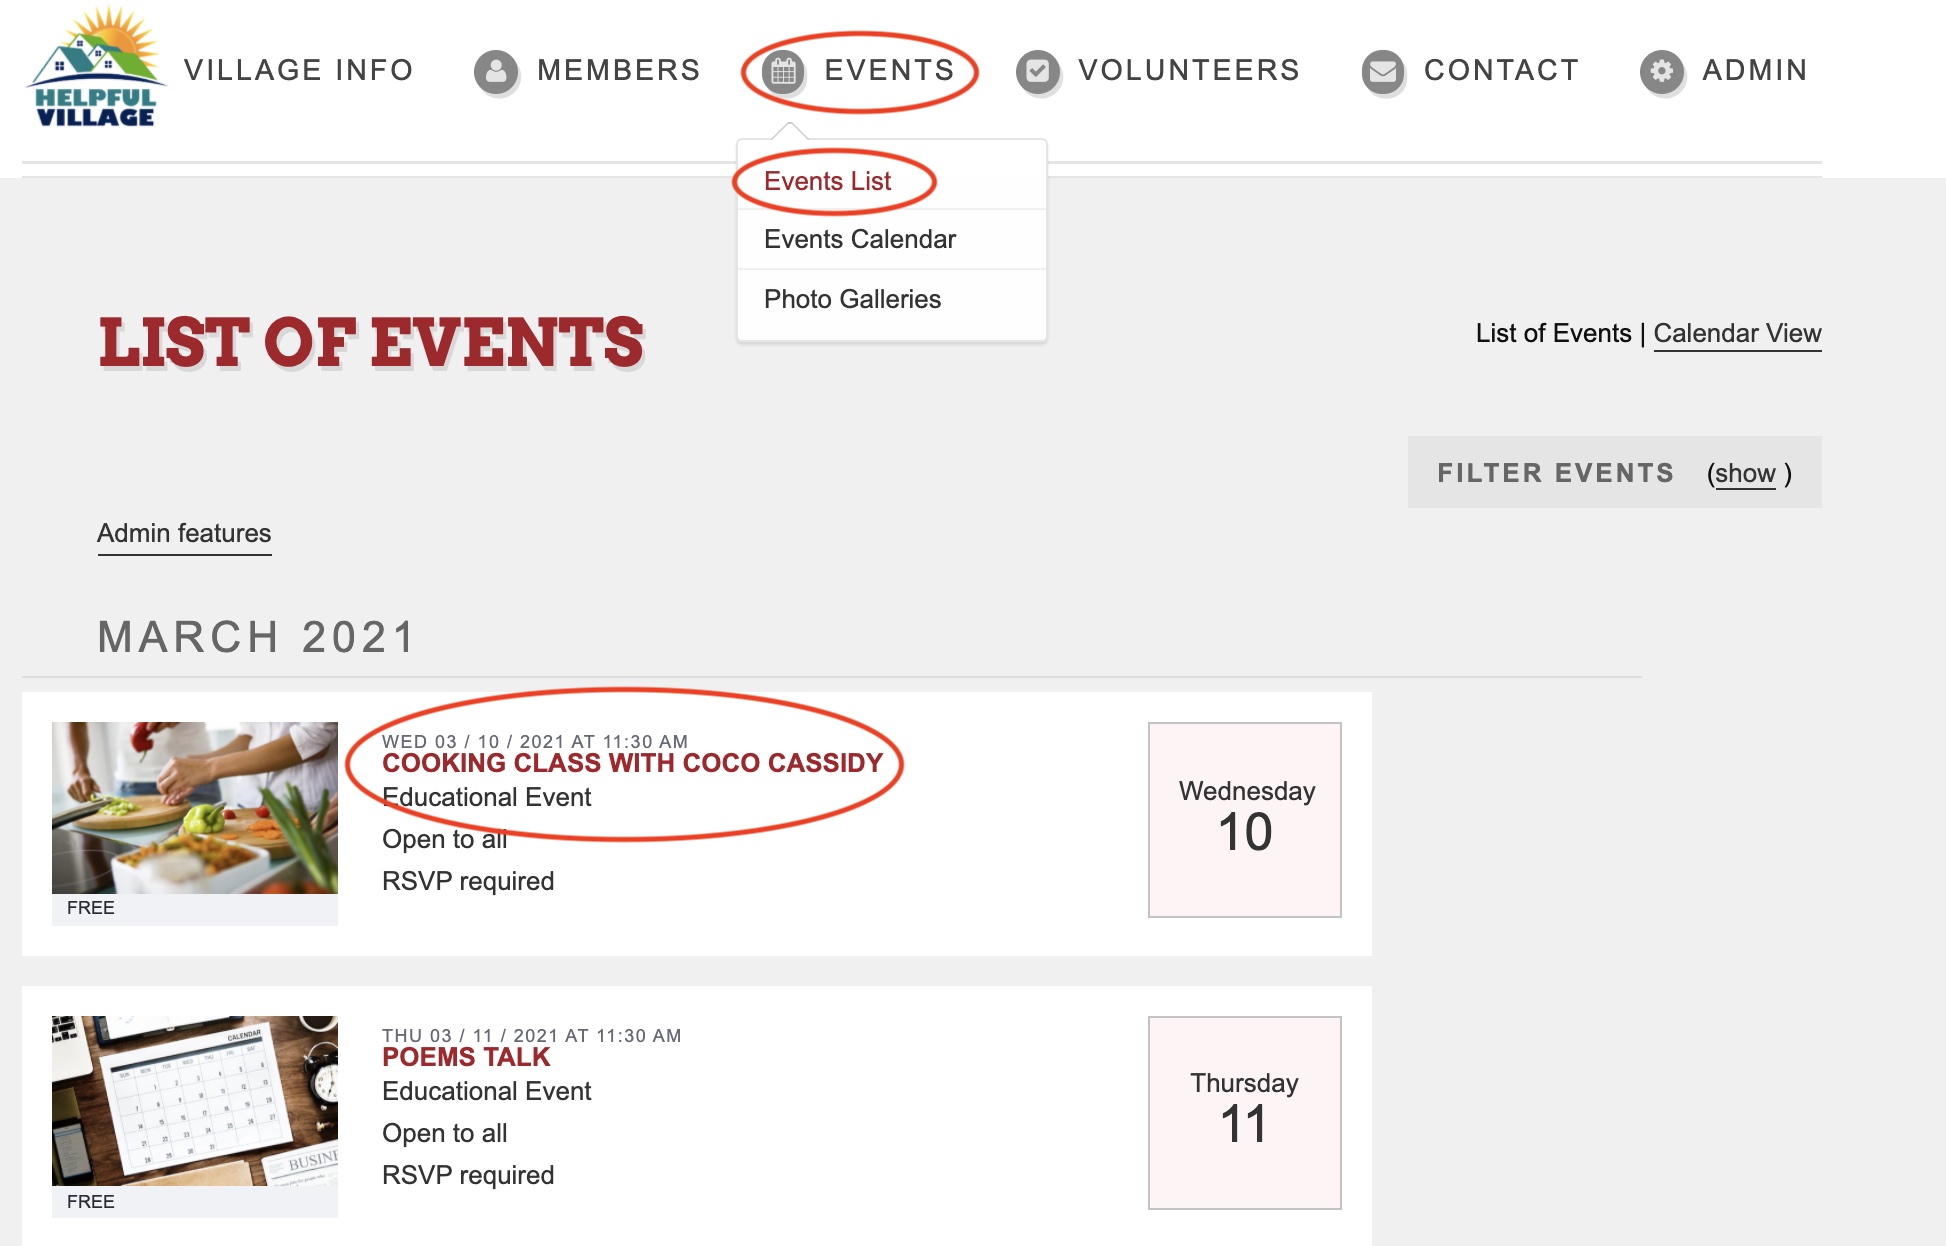The width and height of the screenshot is (1946, 1246).
Task: Open the Village Info menu
Action: click(x=298, y=70)
